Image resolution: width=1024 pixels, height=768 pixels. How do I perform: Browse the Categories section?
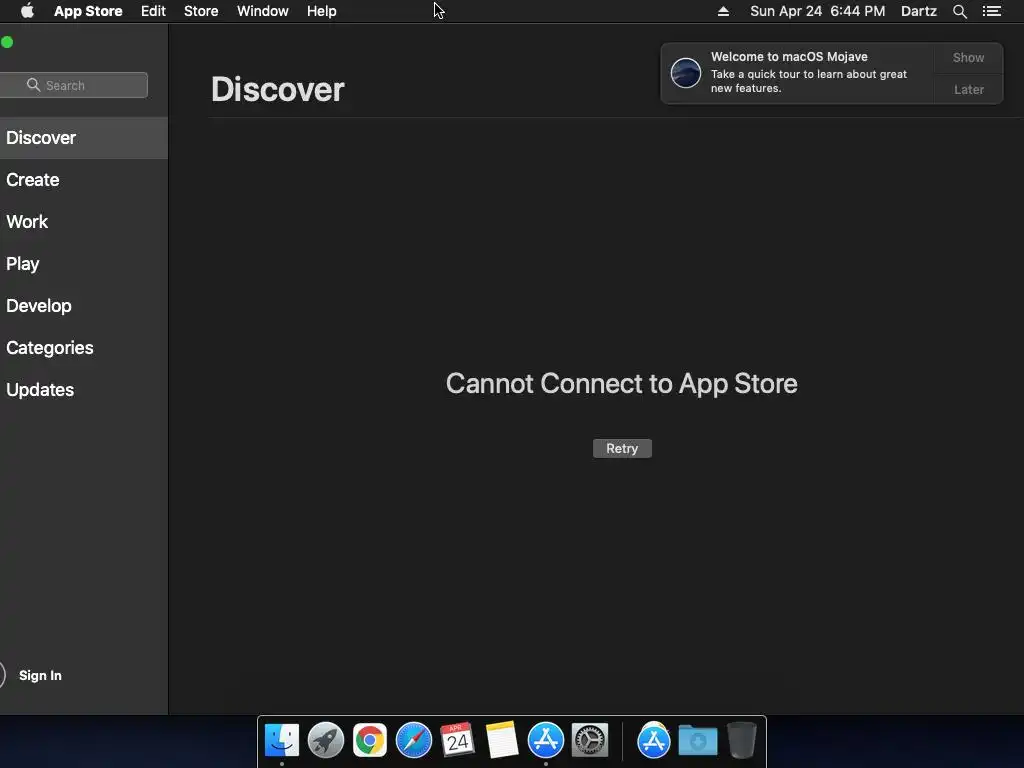click(x=84, y=347)
